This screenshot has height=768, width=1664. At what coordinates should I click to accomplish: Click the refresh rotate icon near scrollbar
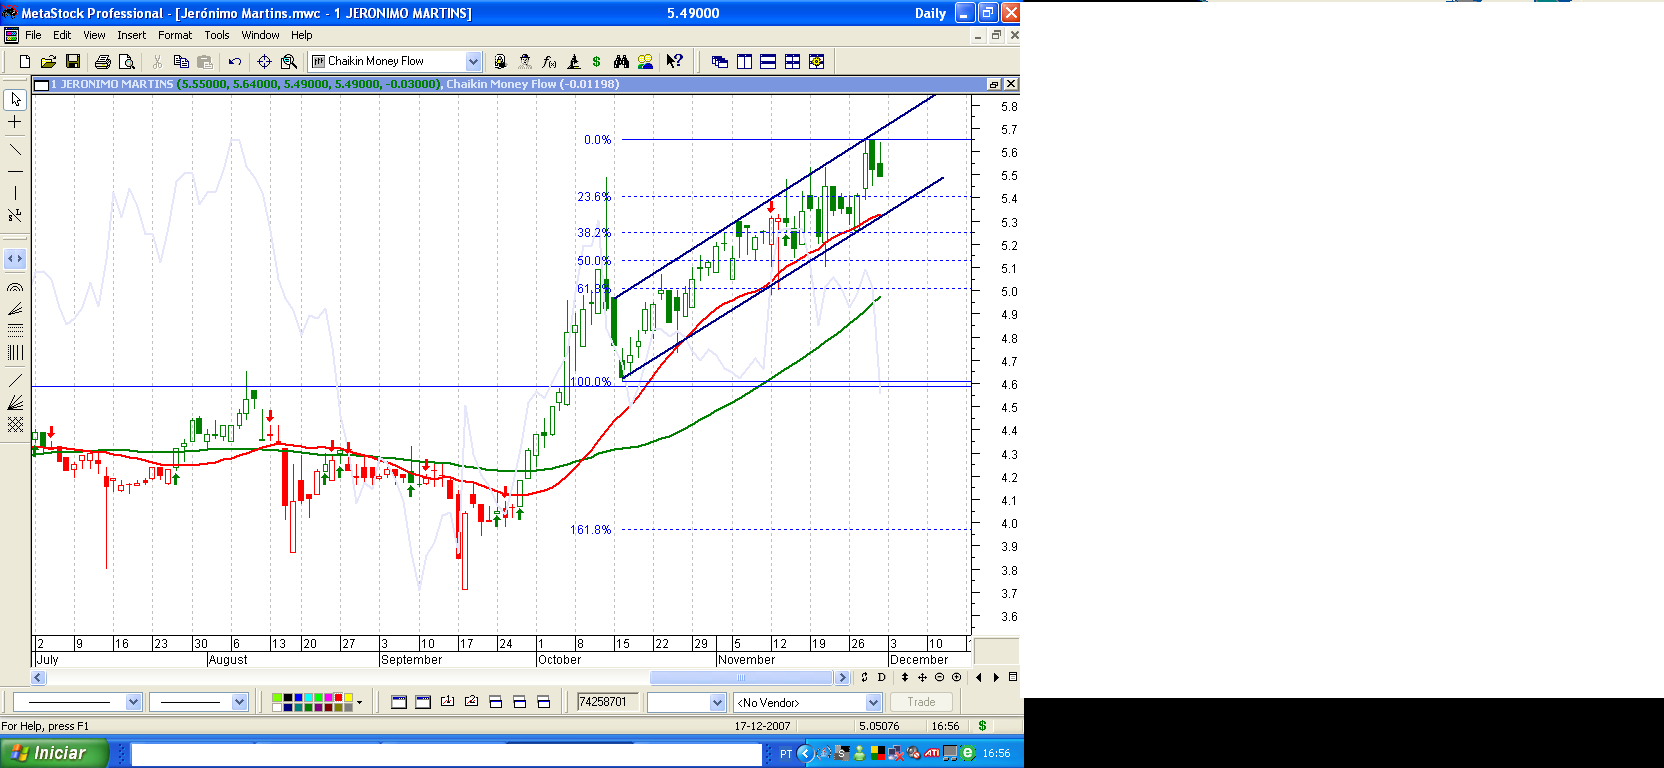[865, 677]
